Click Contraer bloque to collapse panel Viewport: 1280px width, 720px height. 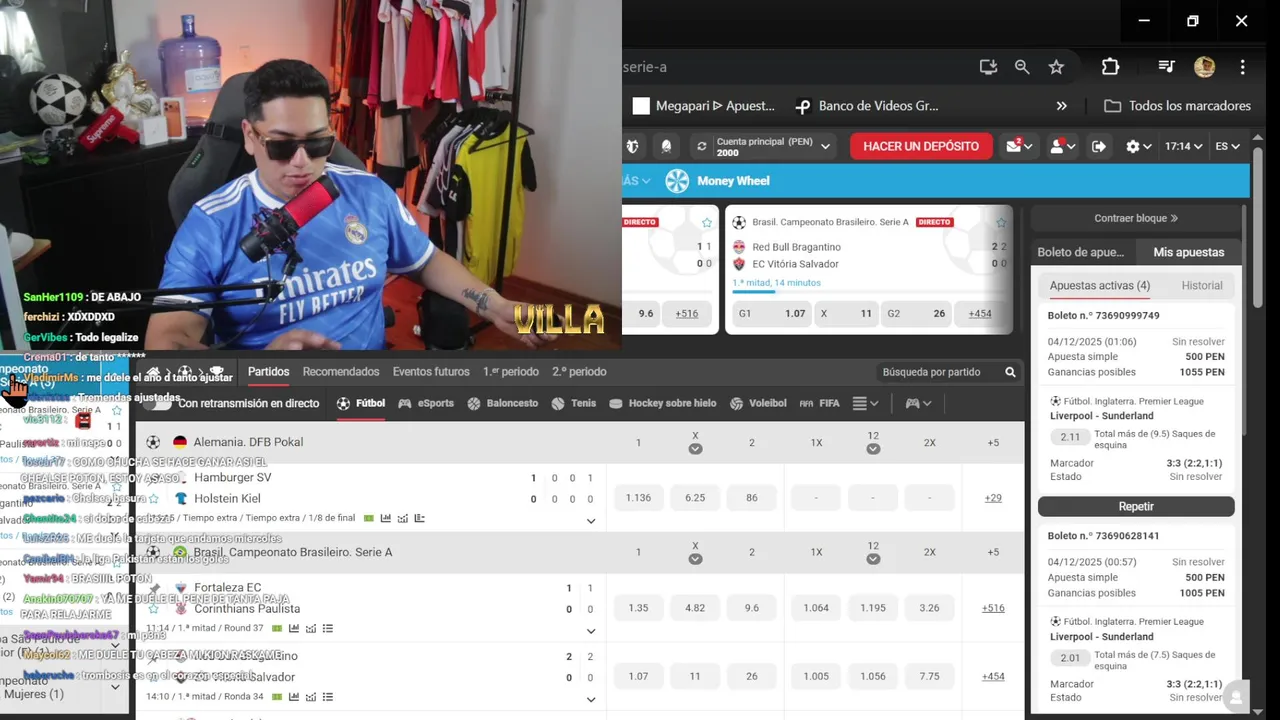1136,218
